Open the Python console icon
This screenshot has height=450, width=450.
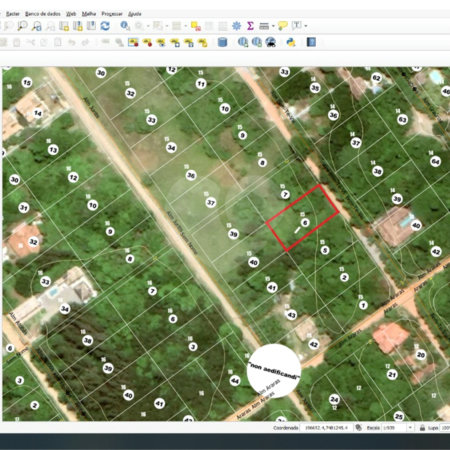[x=291, y=42]
